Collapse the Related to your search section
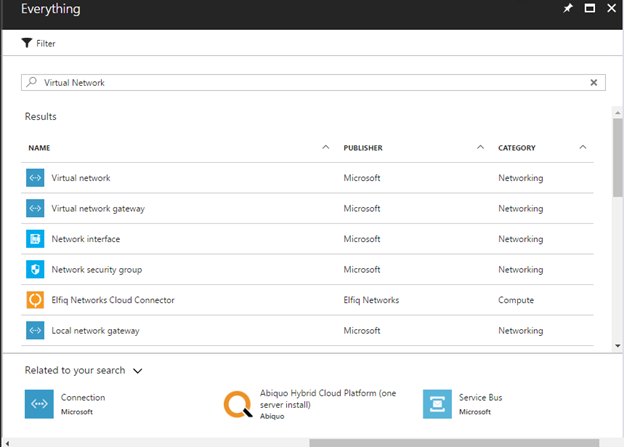This screenshot has width=624, height=447. coord(138,370)
